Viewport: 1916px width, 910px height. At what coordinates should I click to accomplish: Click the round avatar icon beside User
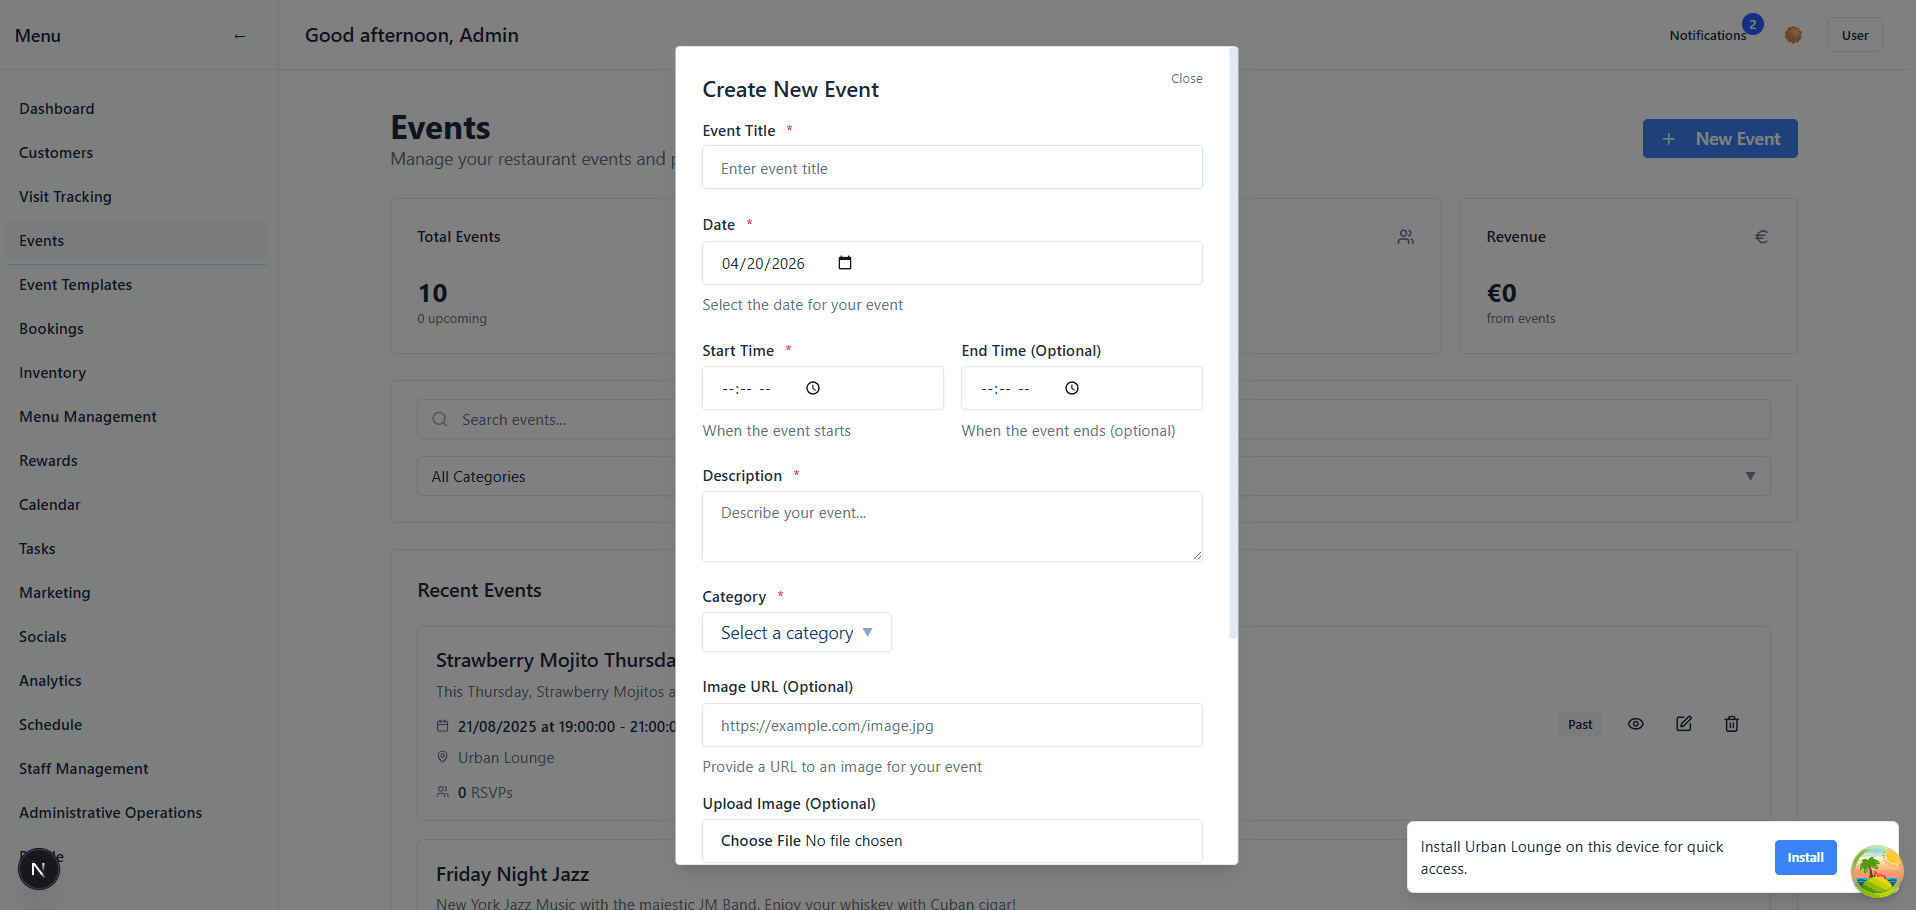tap(1793, 35)
